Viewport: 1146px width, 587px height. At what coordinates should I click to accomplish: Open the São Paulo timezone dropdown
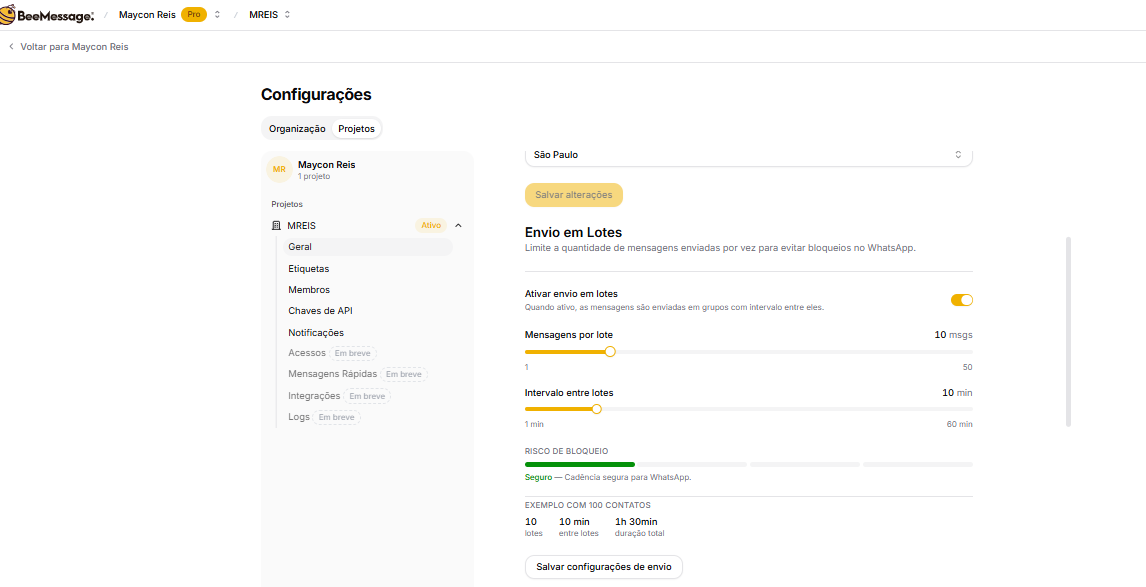click(748, 155)
